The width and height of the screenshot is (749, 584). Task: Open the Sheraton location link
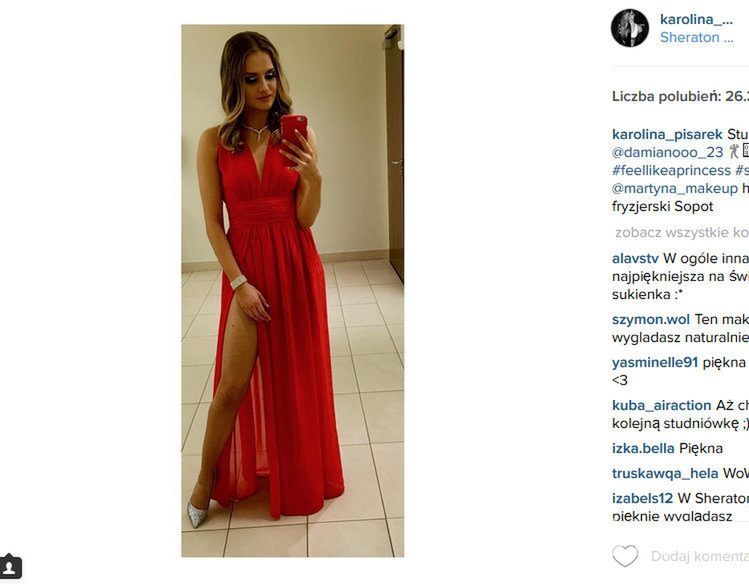[x=696, y=37]
